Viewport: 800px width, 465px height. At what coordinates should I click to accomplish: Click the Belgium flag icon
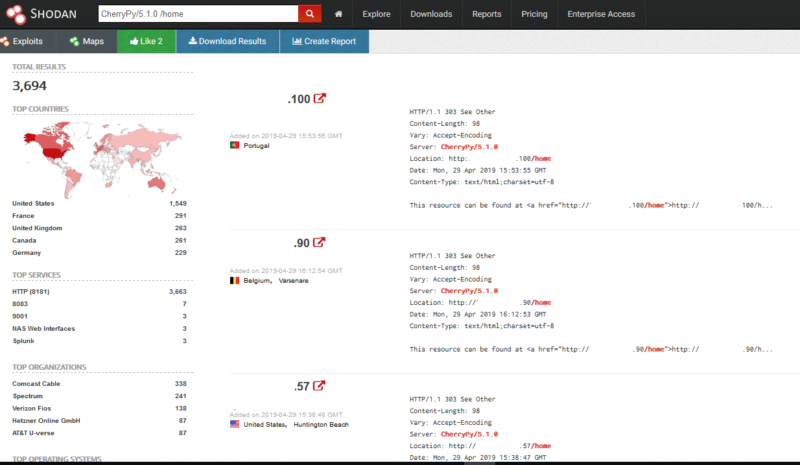click(235, 280)
